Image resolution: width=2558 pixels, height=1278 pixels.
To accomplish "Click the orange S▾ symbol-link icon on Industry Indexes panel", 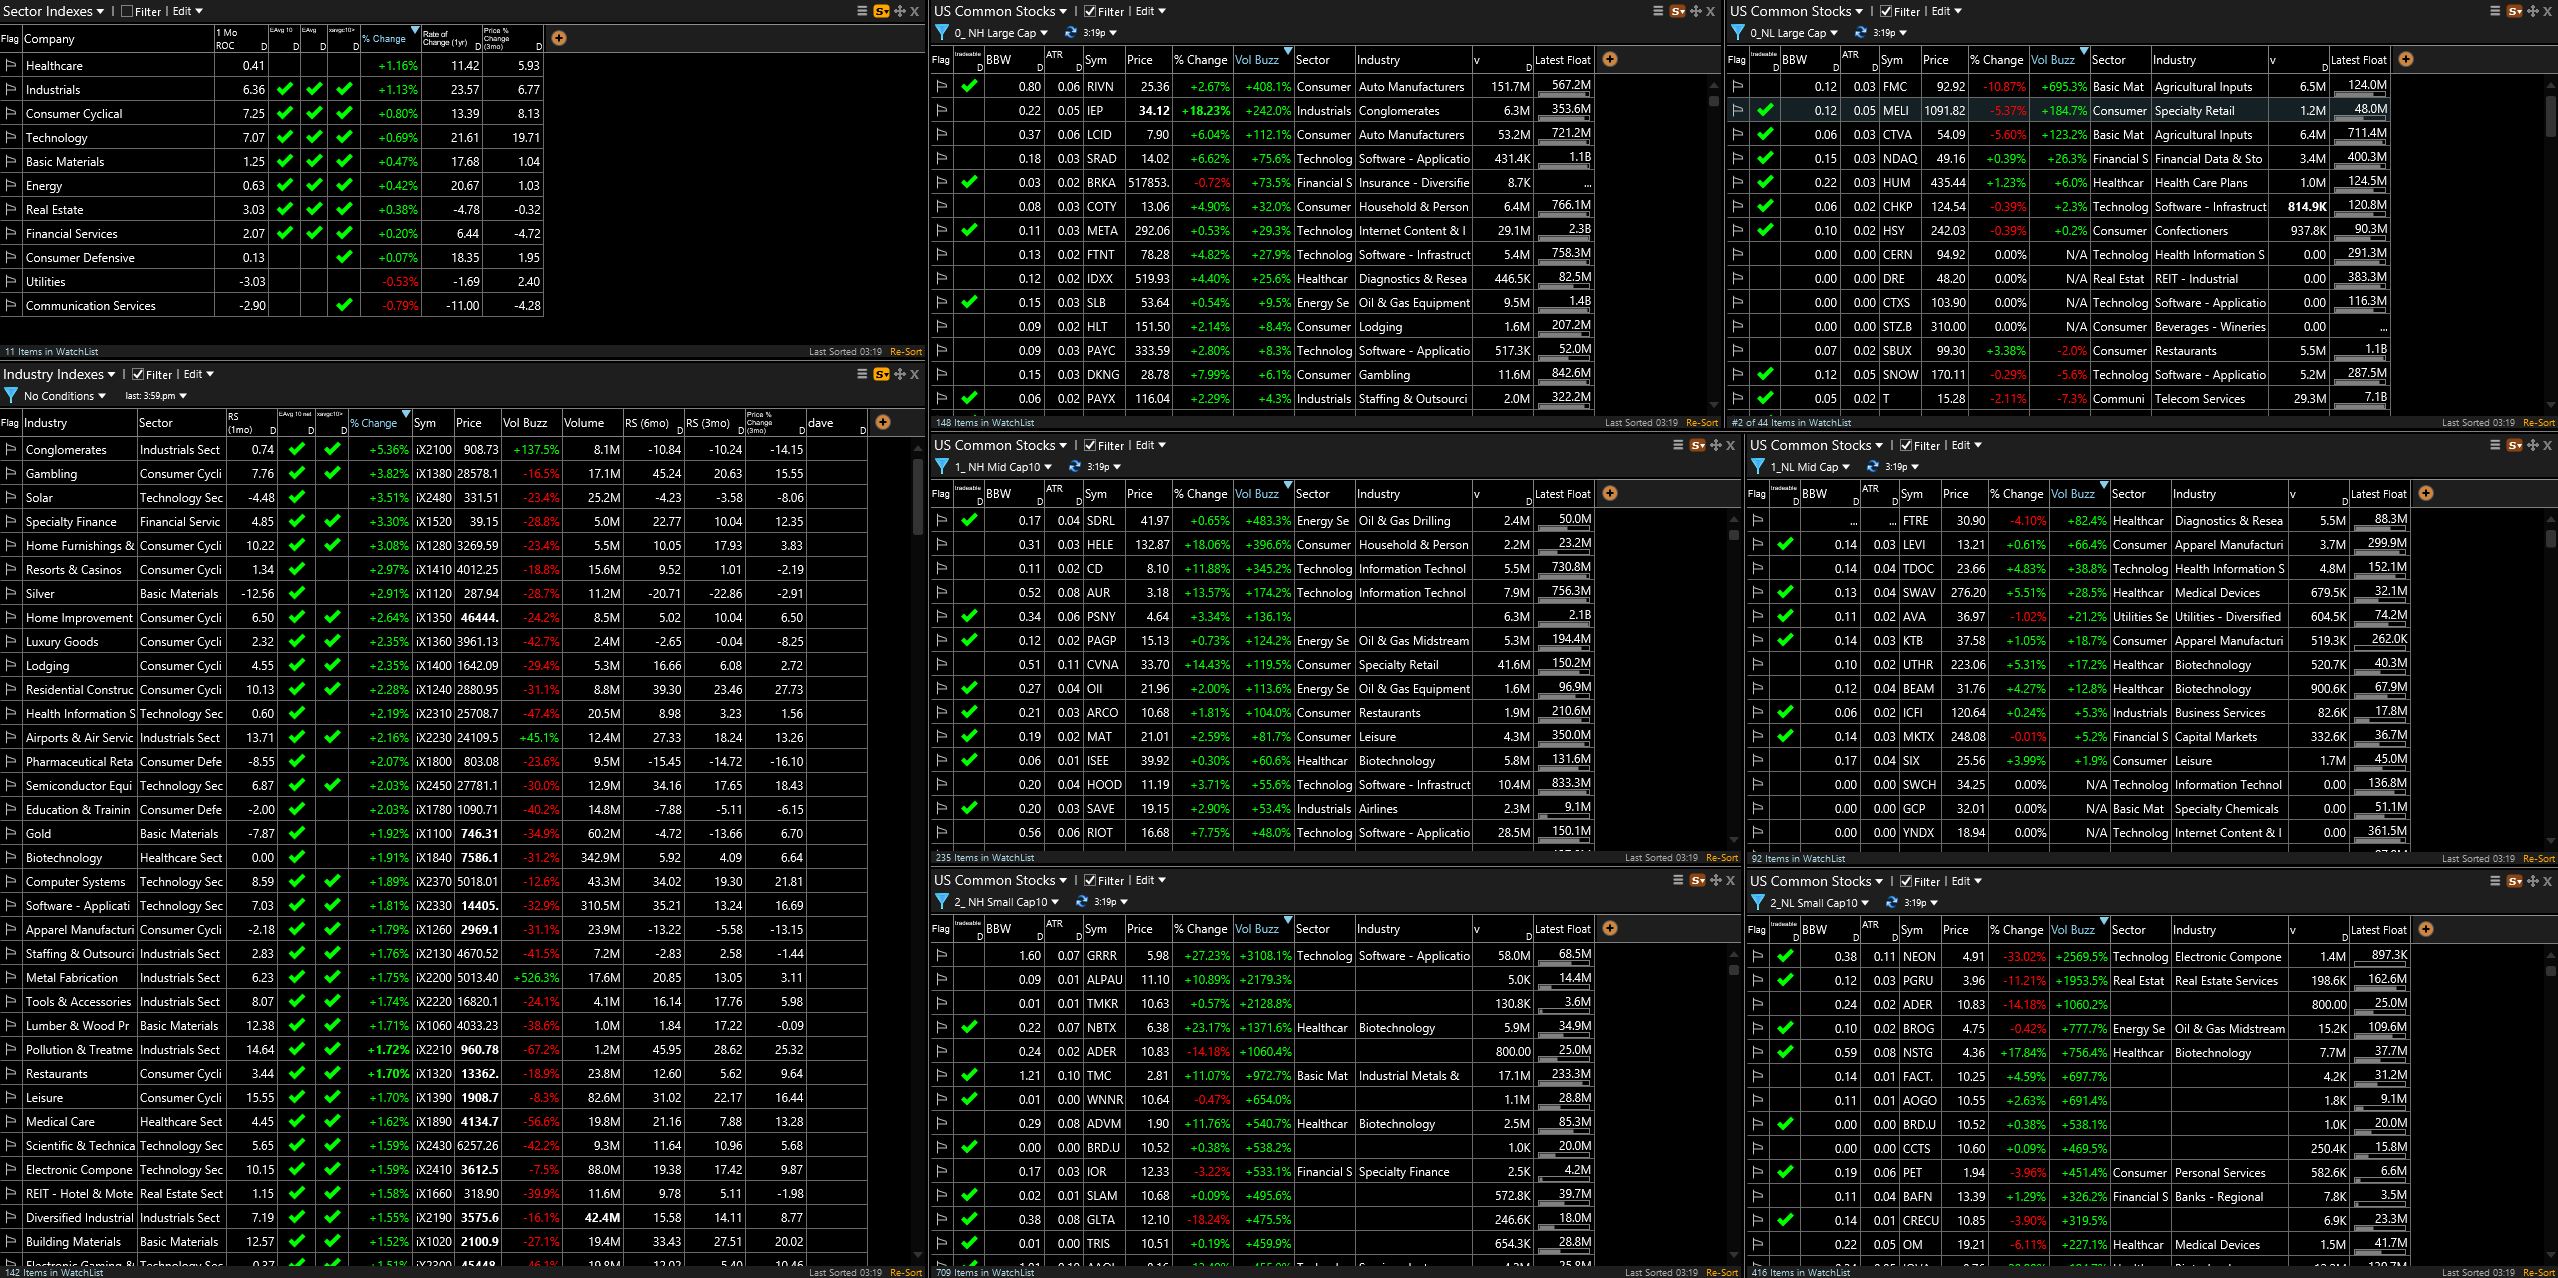I will click(x=881, y=374).
